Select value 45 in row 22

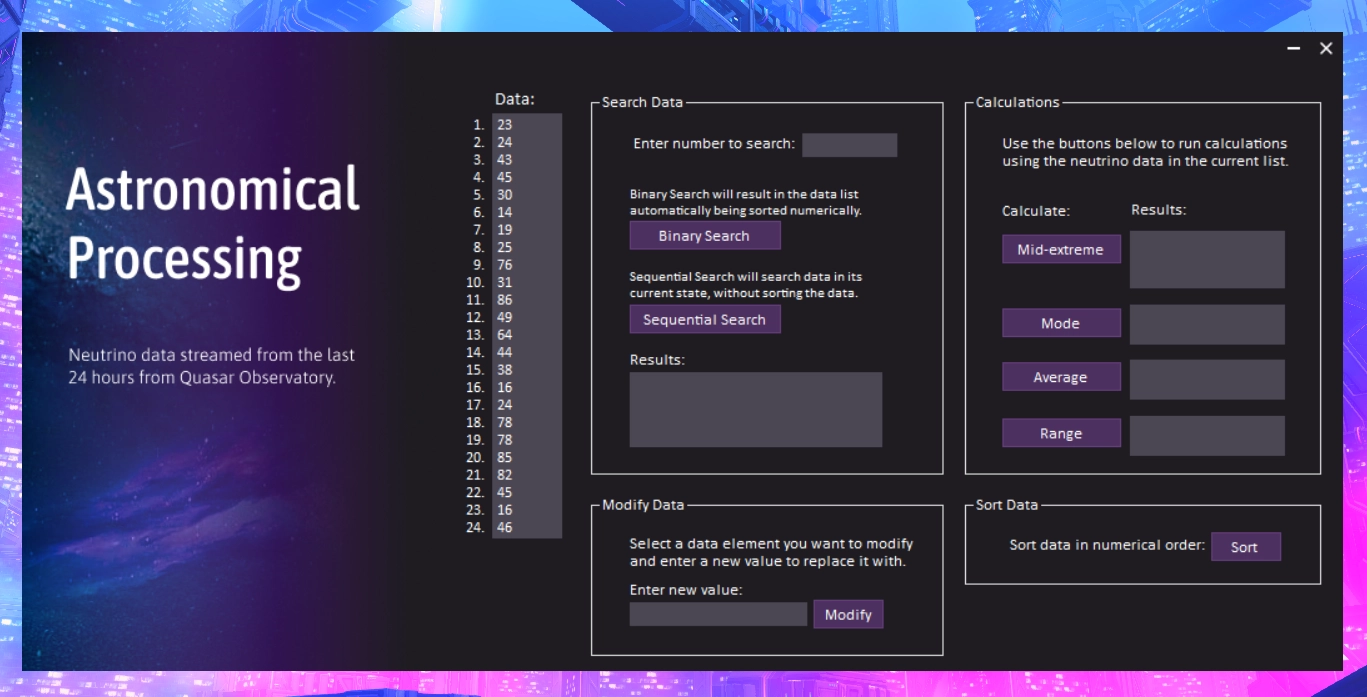click(527, 492)
